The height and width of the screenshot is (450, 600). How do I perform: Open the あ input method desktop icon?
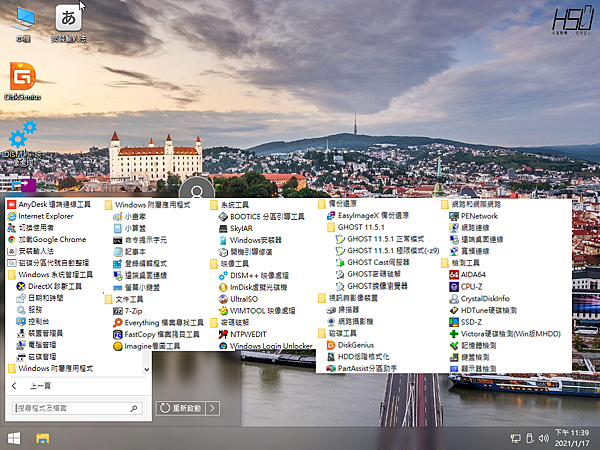68,24
